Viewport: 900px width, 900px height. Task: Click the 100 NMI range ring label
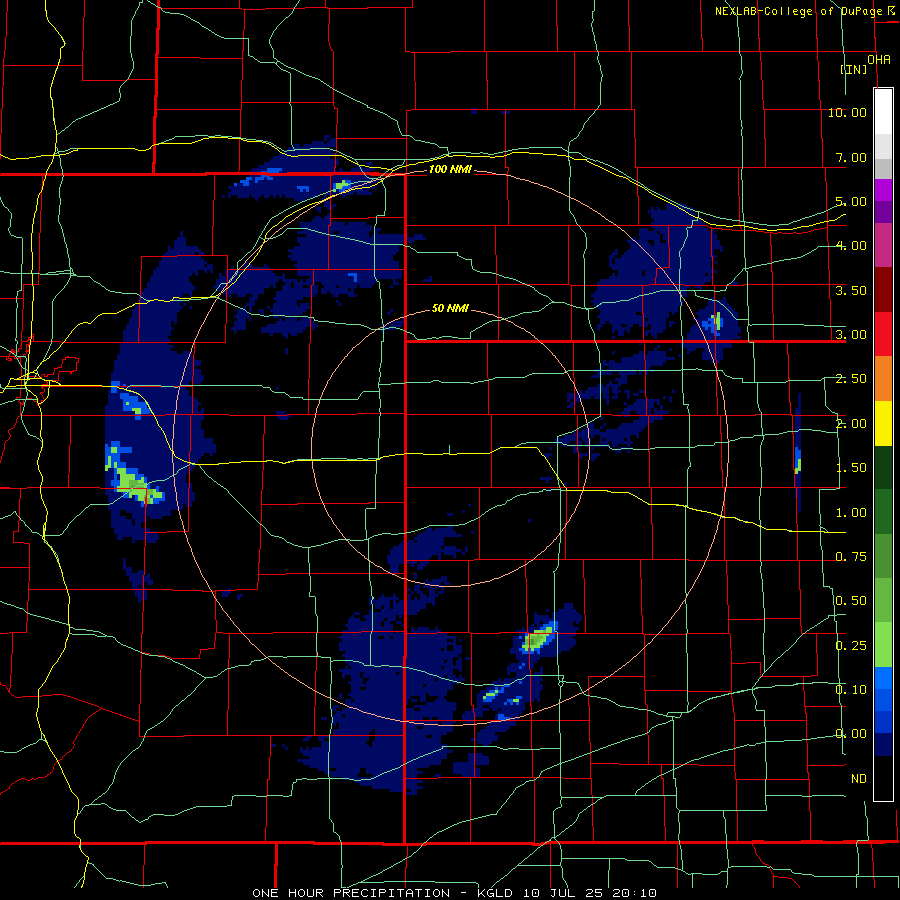(x=450, y=169)
